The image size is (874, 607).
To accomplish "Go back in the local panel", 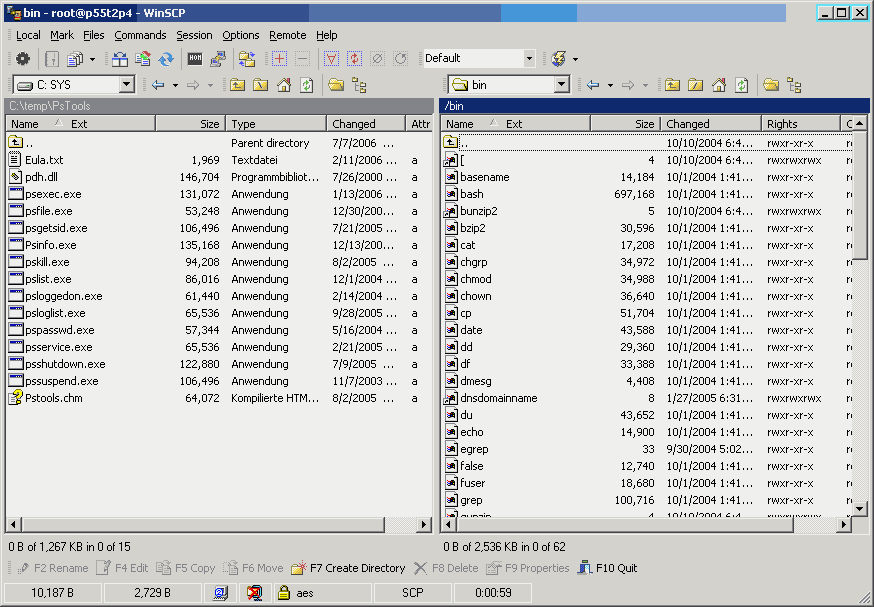I will [x=158, y=85].
